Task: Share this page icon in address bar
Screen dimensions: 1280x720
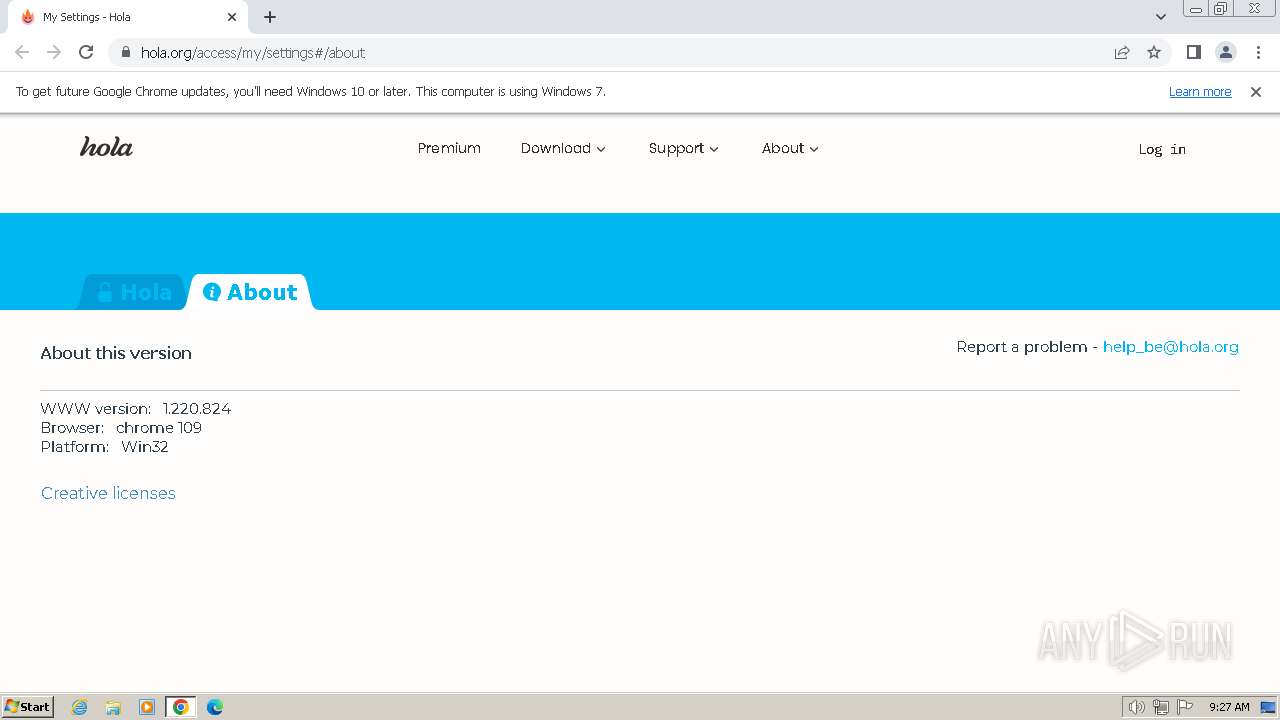Action: click(x=1122, y=52)
